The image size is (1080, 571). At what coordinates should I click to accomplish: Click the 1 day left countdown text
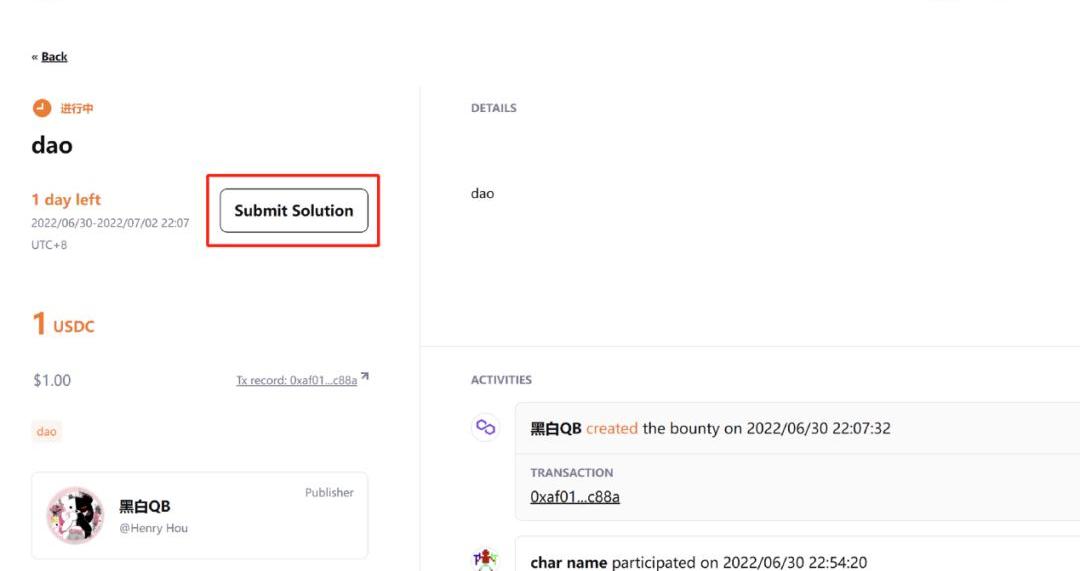[x=66, y=199]
